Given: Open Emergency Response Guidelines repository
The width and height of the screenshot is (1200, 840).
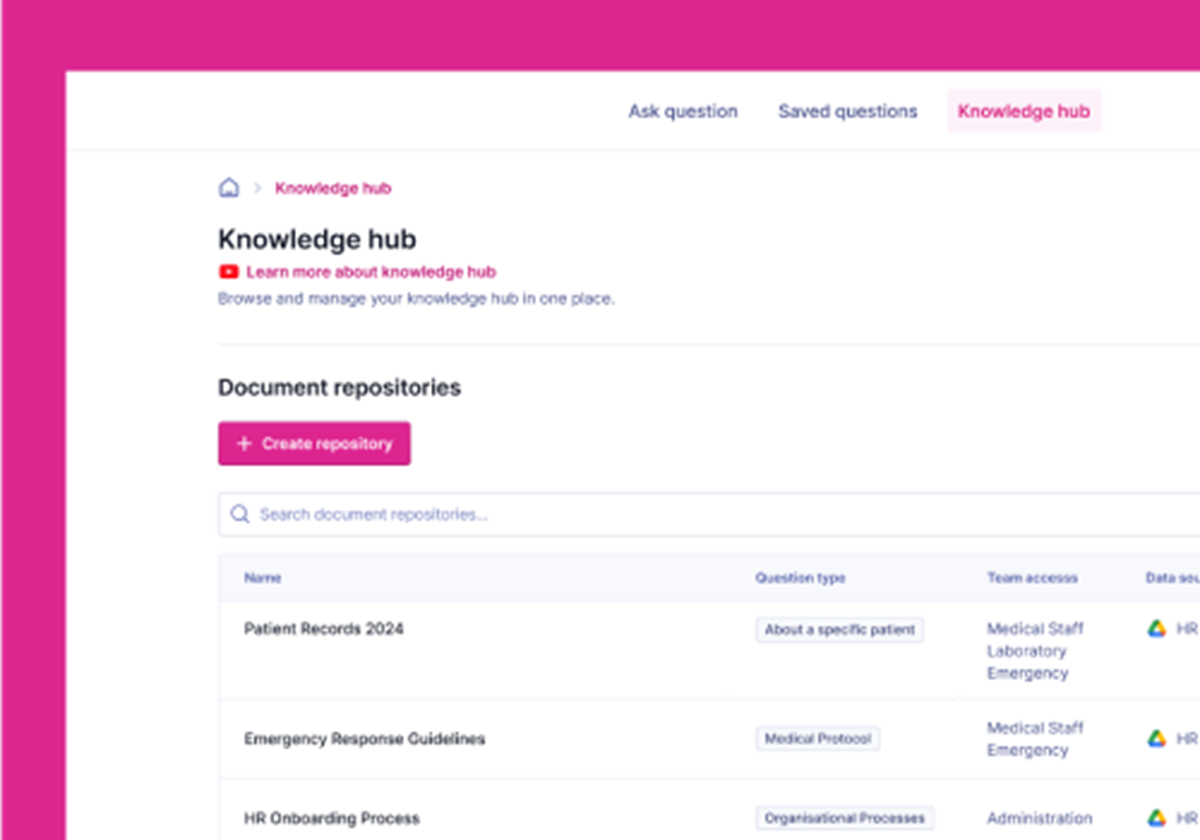Looking at the screenshot, I should click(365, 739).
